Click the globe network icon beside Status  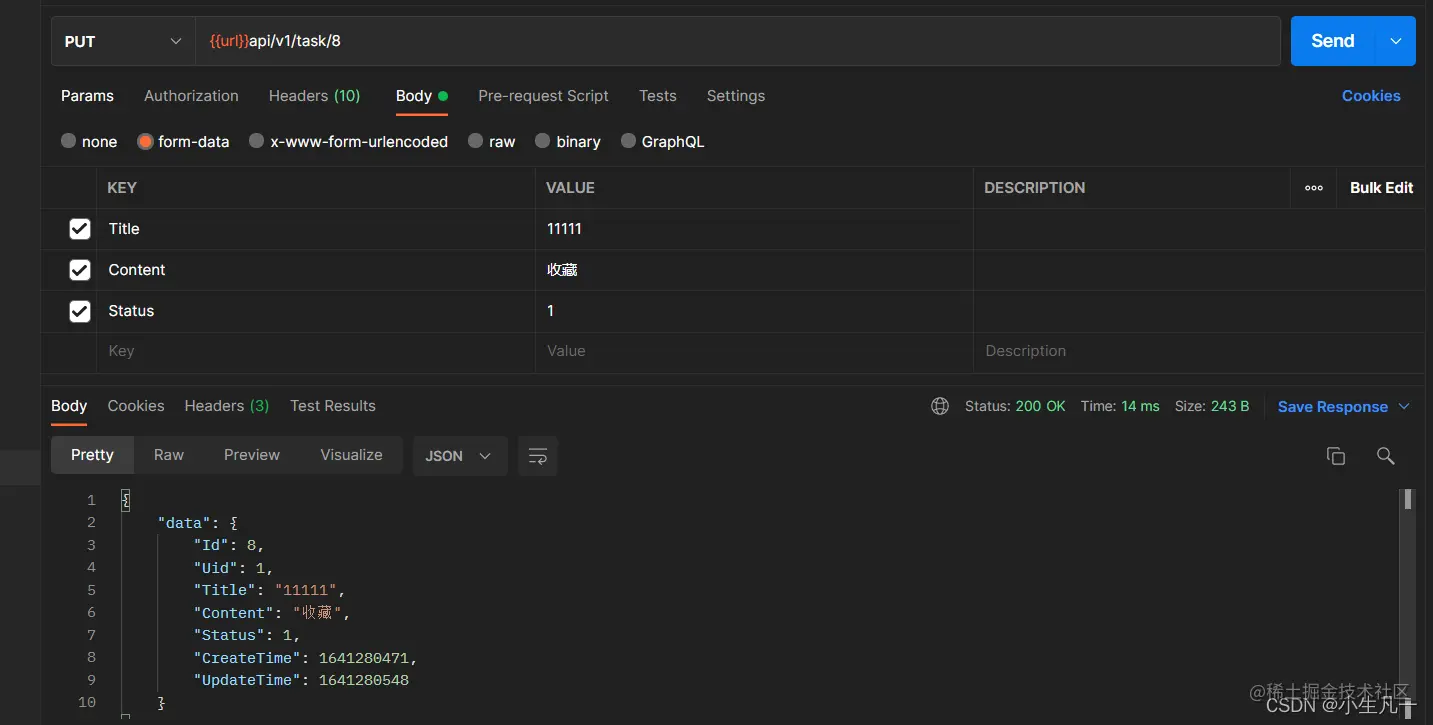coord(940,406)
